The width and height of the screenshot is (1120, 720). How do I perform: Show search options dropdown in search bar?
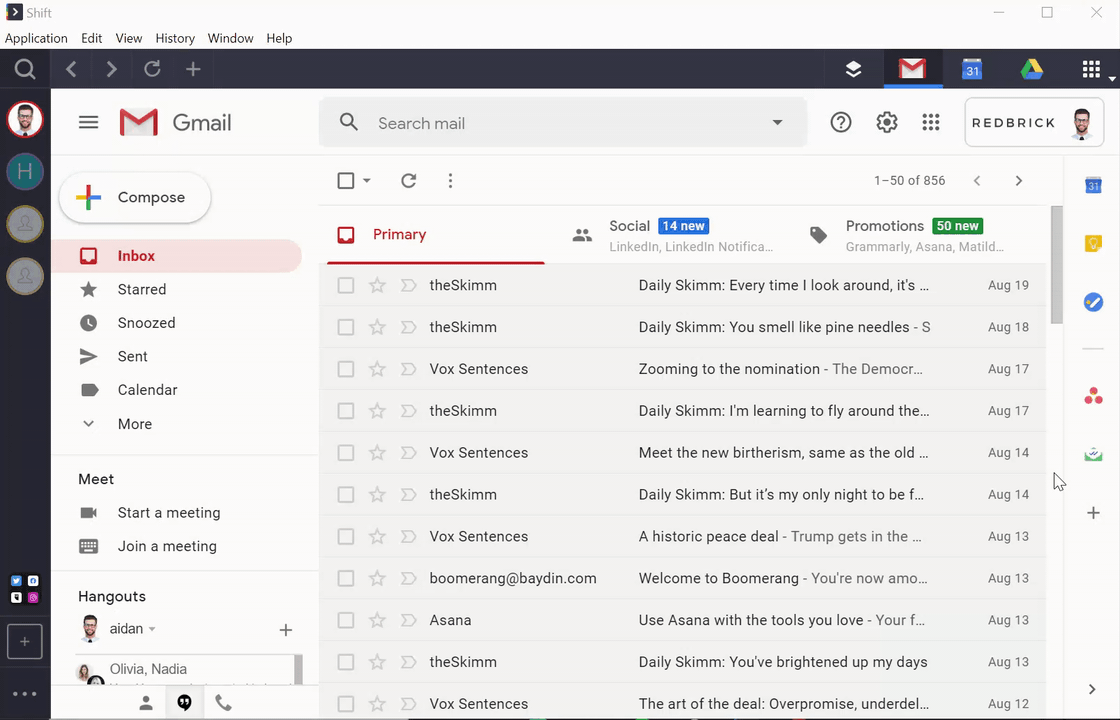777,123
